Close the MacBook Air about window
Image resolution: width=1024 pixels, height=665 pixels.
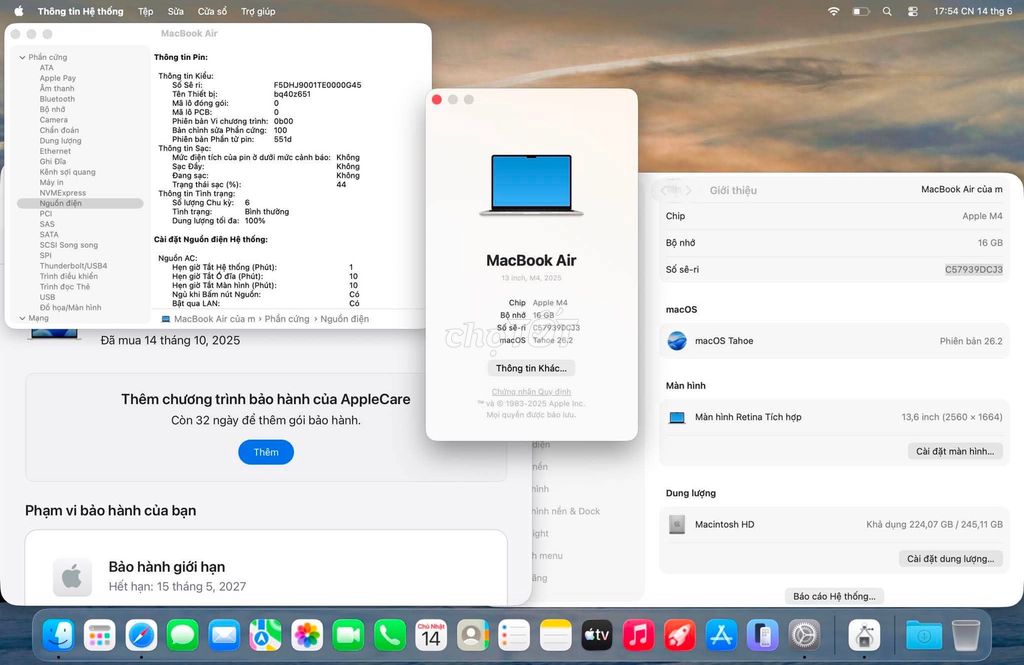point(437,99)
